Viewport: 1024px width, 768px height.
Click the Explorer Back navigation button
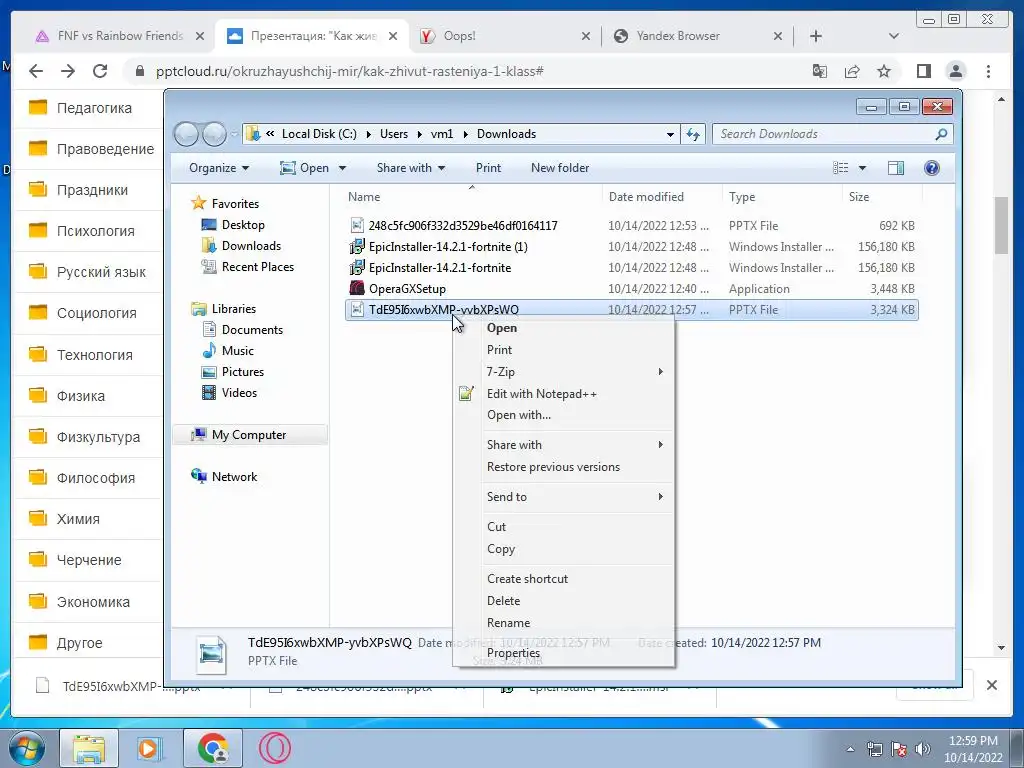[x=186, y=134]
